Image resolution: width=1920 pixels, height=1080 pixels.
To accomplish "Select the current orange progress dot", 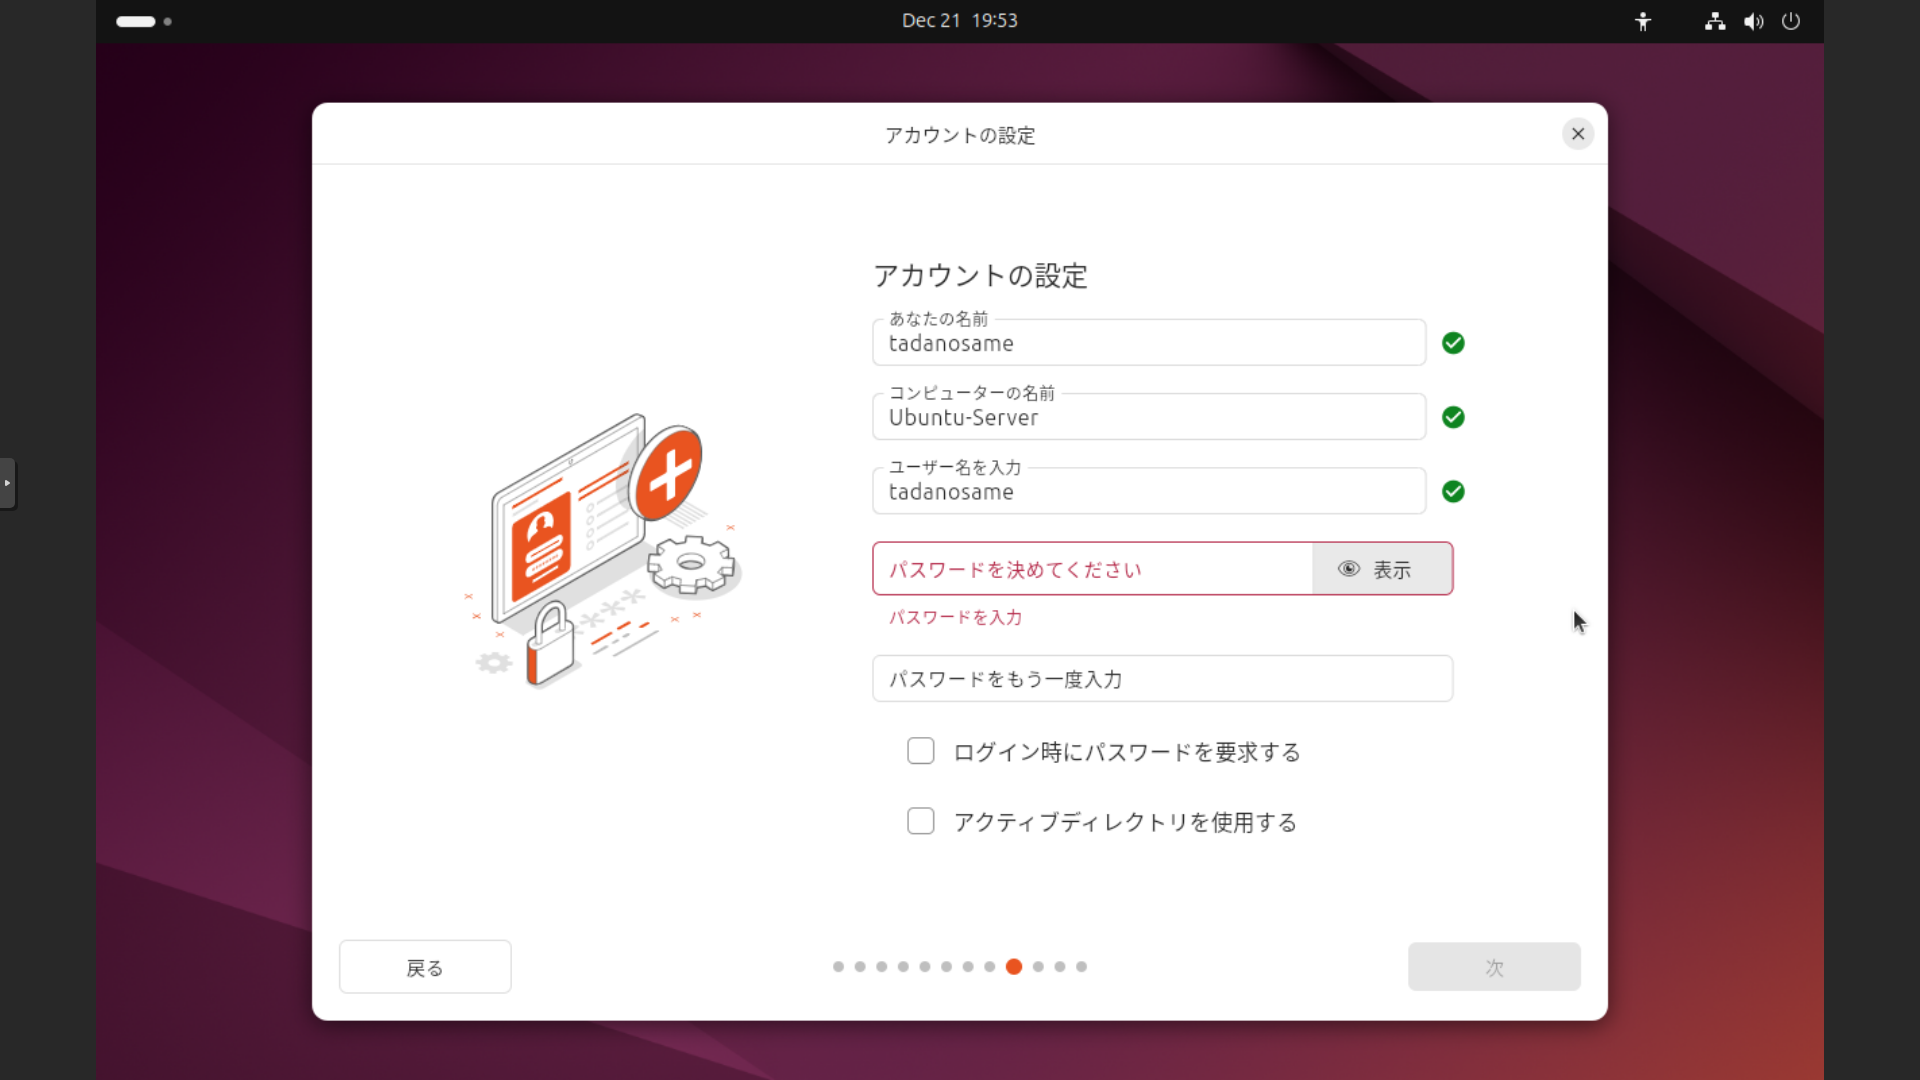I will [x=1013, y=967].
